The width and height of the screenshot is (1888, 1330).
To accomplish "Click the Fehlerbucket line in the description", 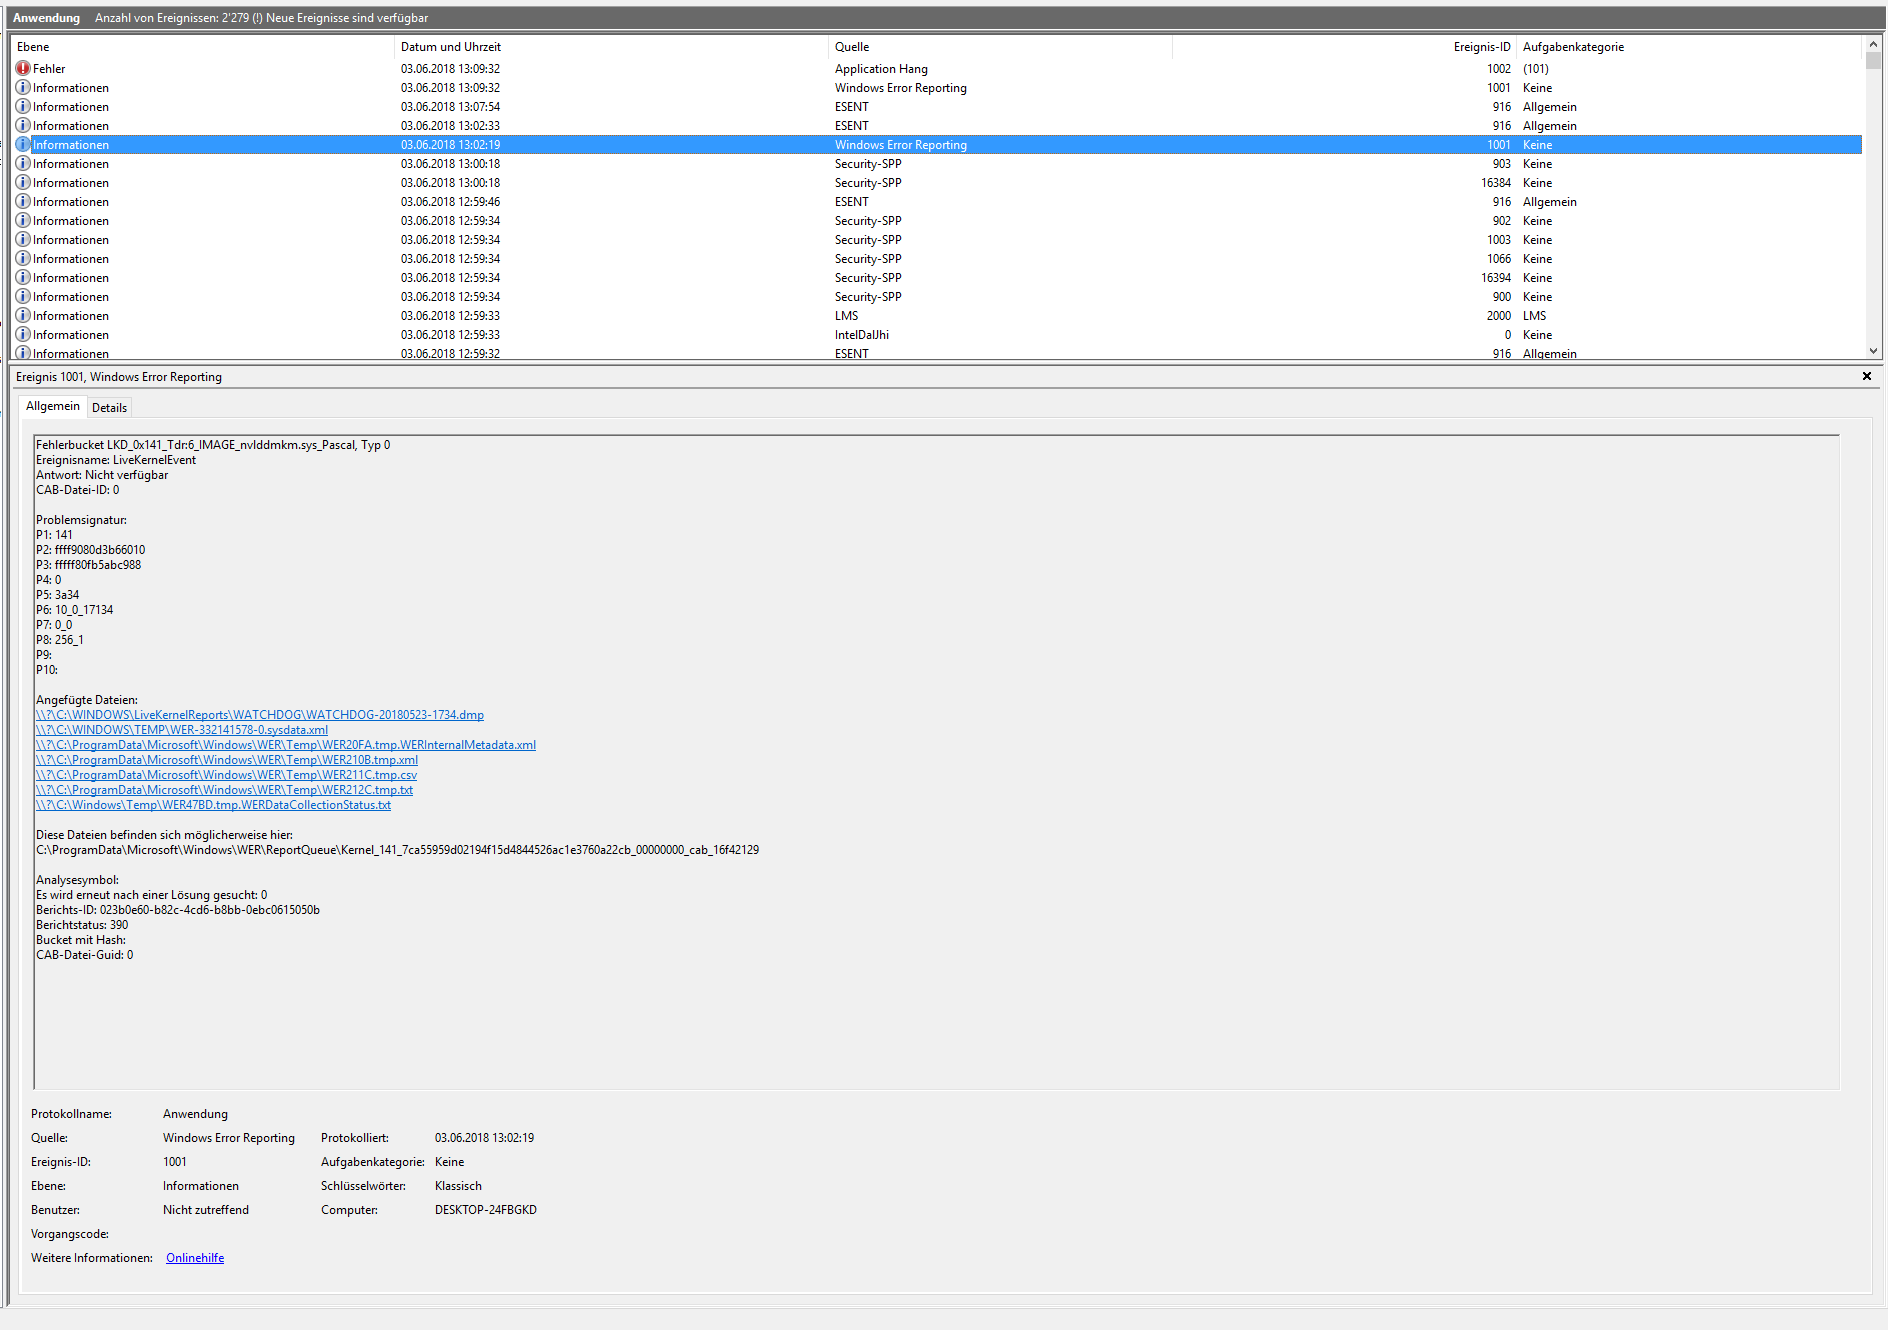I will 213,445.
